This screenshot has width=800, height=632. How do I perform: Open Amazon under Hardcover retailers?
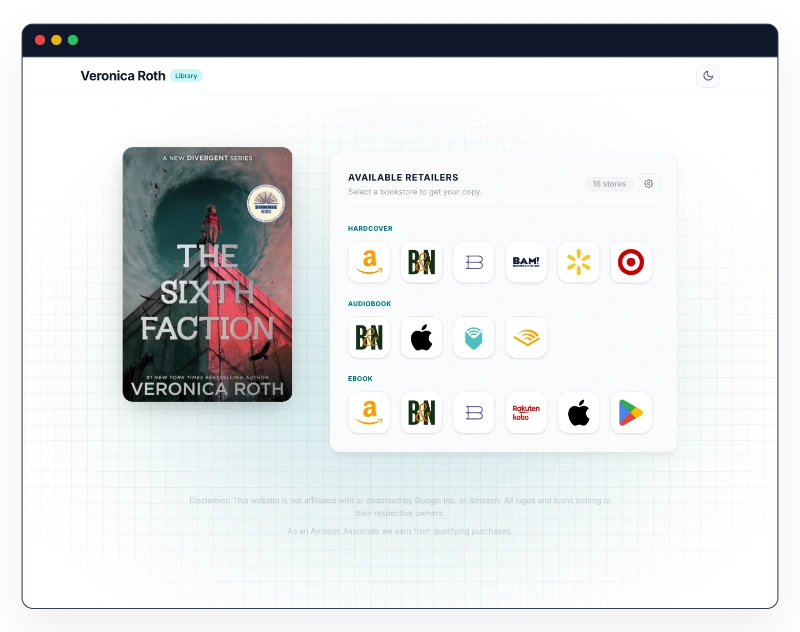[x=369, y=262]
